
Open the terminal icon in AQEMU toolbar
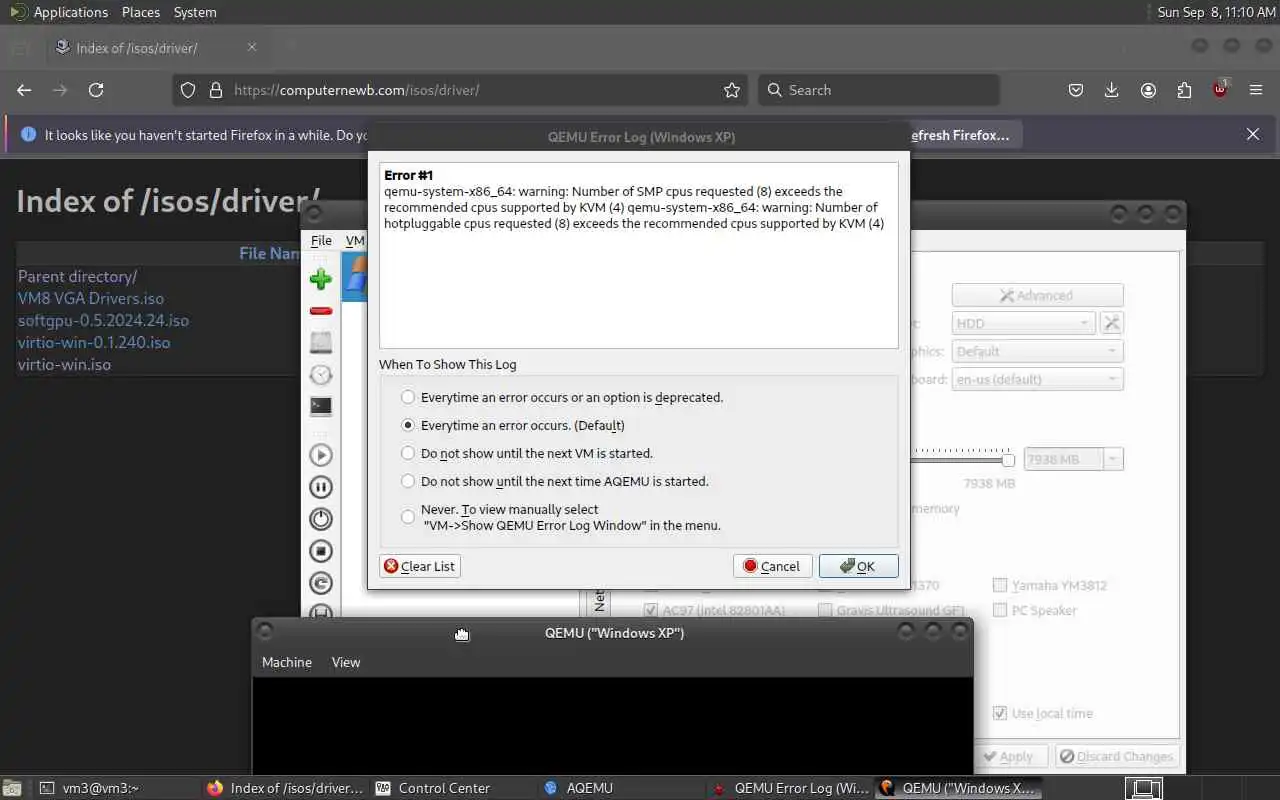point(321,406)
